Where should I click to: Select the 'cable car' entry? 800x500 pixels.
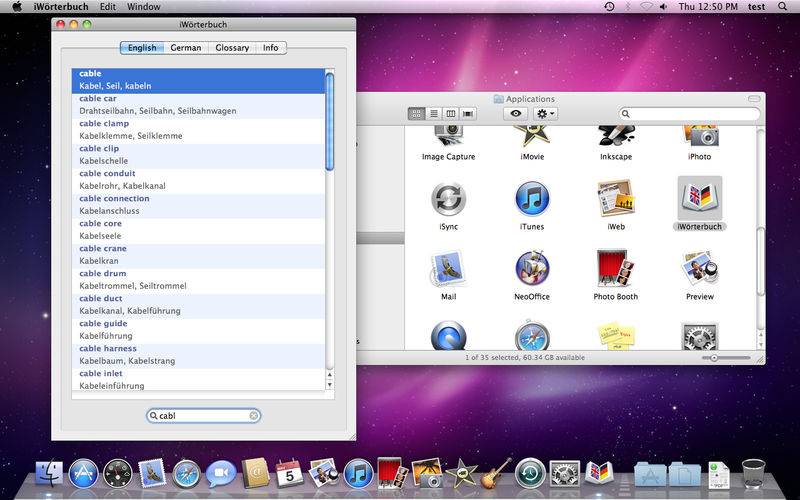(198, 105)
